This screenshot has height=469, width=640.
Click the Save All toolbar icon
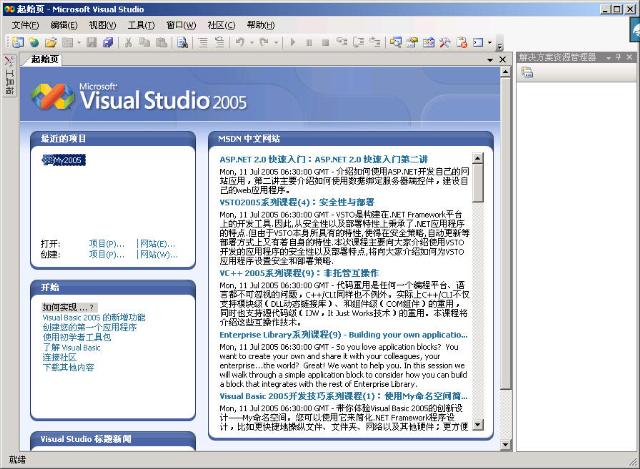point(108,42)
